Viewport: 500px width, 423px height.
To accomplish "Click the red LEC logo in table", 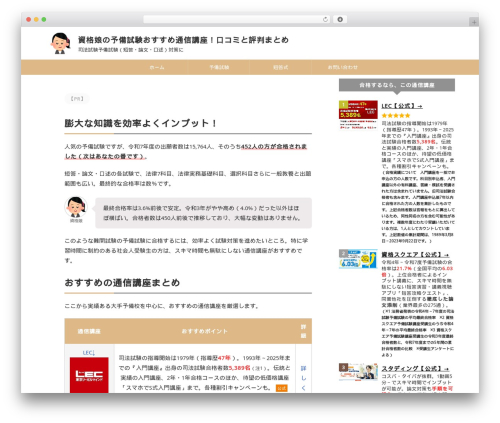I will click(x=89, y=375).
